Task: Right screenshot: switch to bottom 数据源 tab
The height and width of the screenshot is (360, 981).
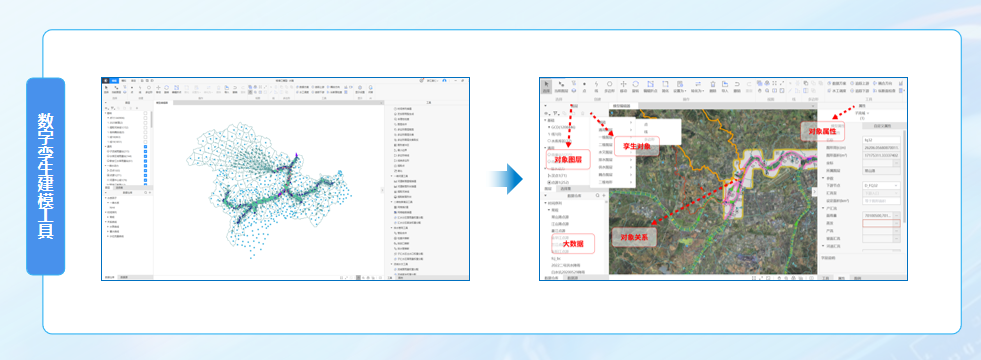Action: 572,277
